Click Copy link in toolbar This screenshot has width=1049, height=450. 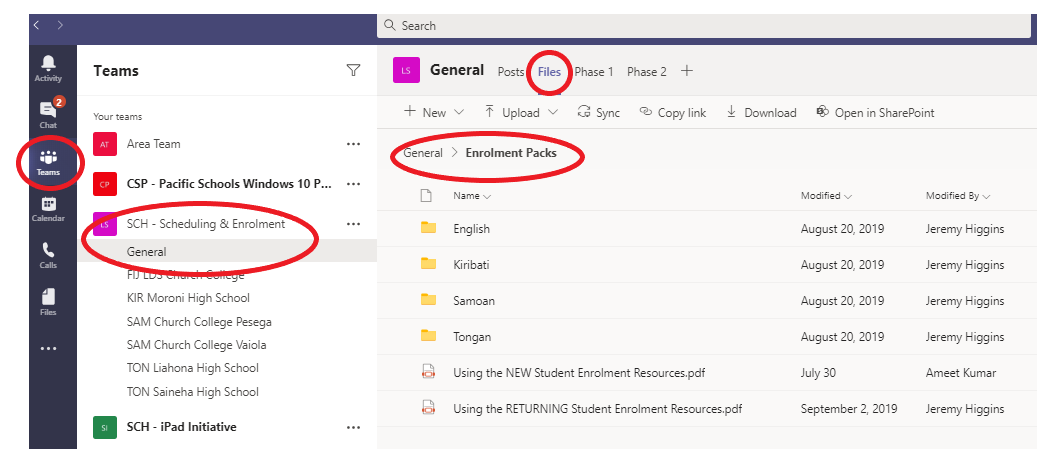(x=672, y=112)
